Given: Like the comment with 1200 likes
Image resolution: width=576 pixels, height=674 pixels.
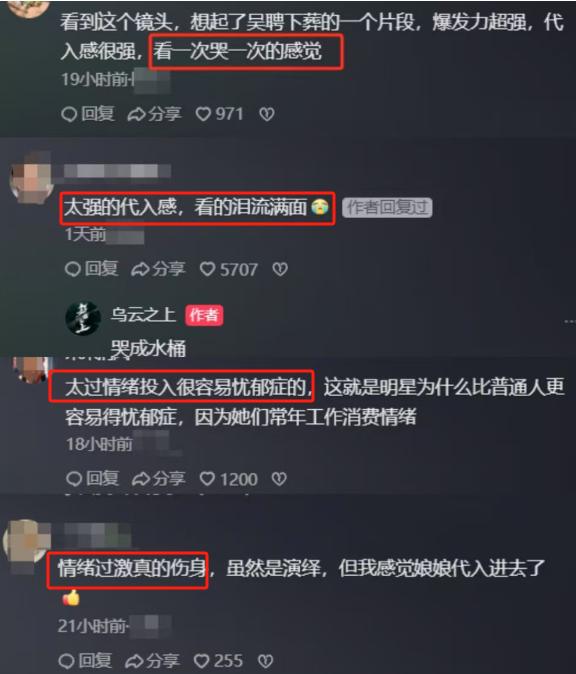Looking at the screenshot, I should [229, 479].
